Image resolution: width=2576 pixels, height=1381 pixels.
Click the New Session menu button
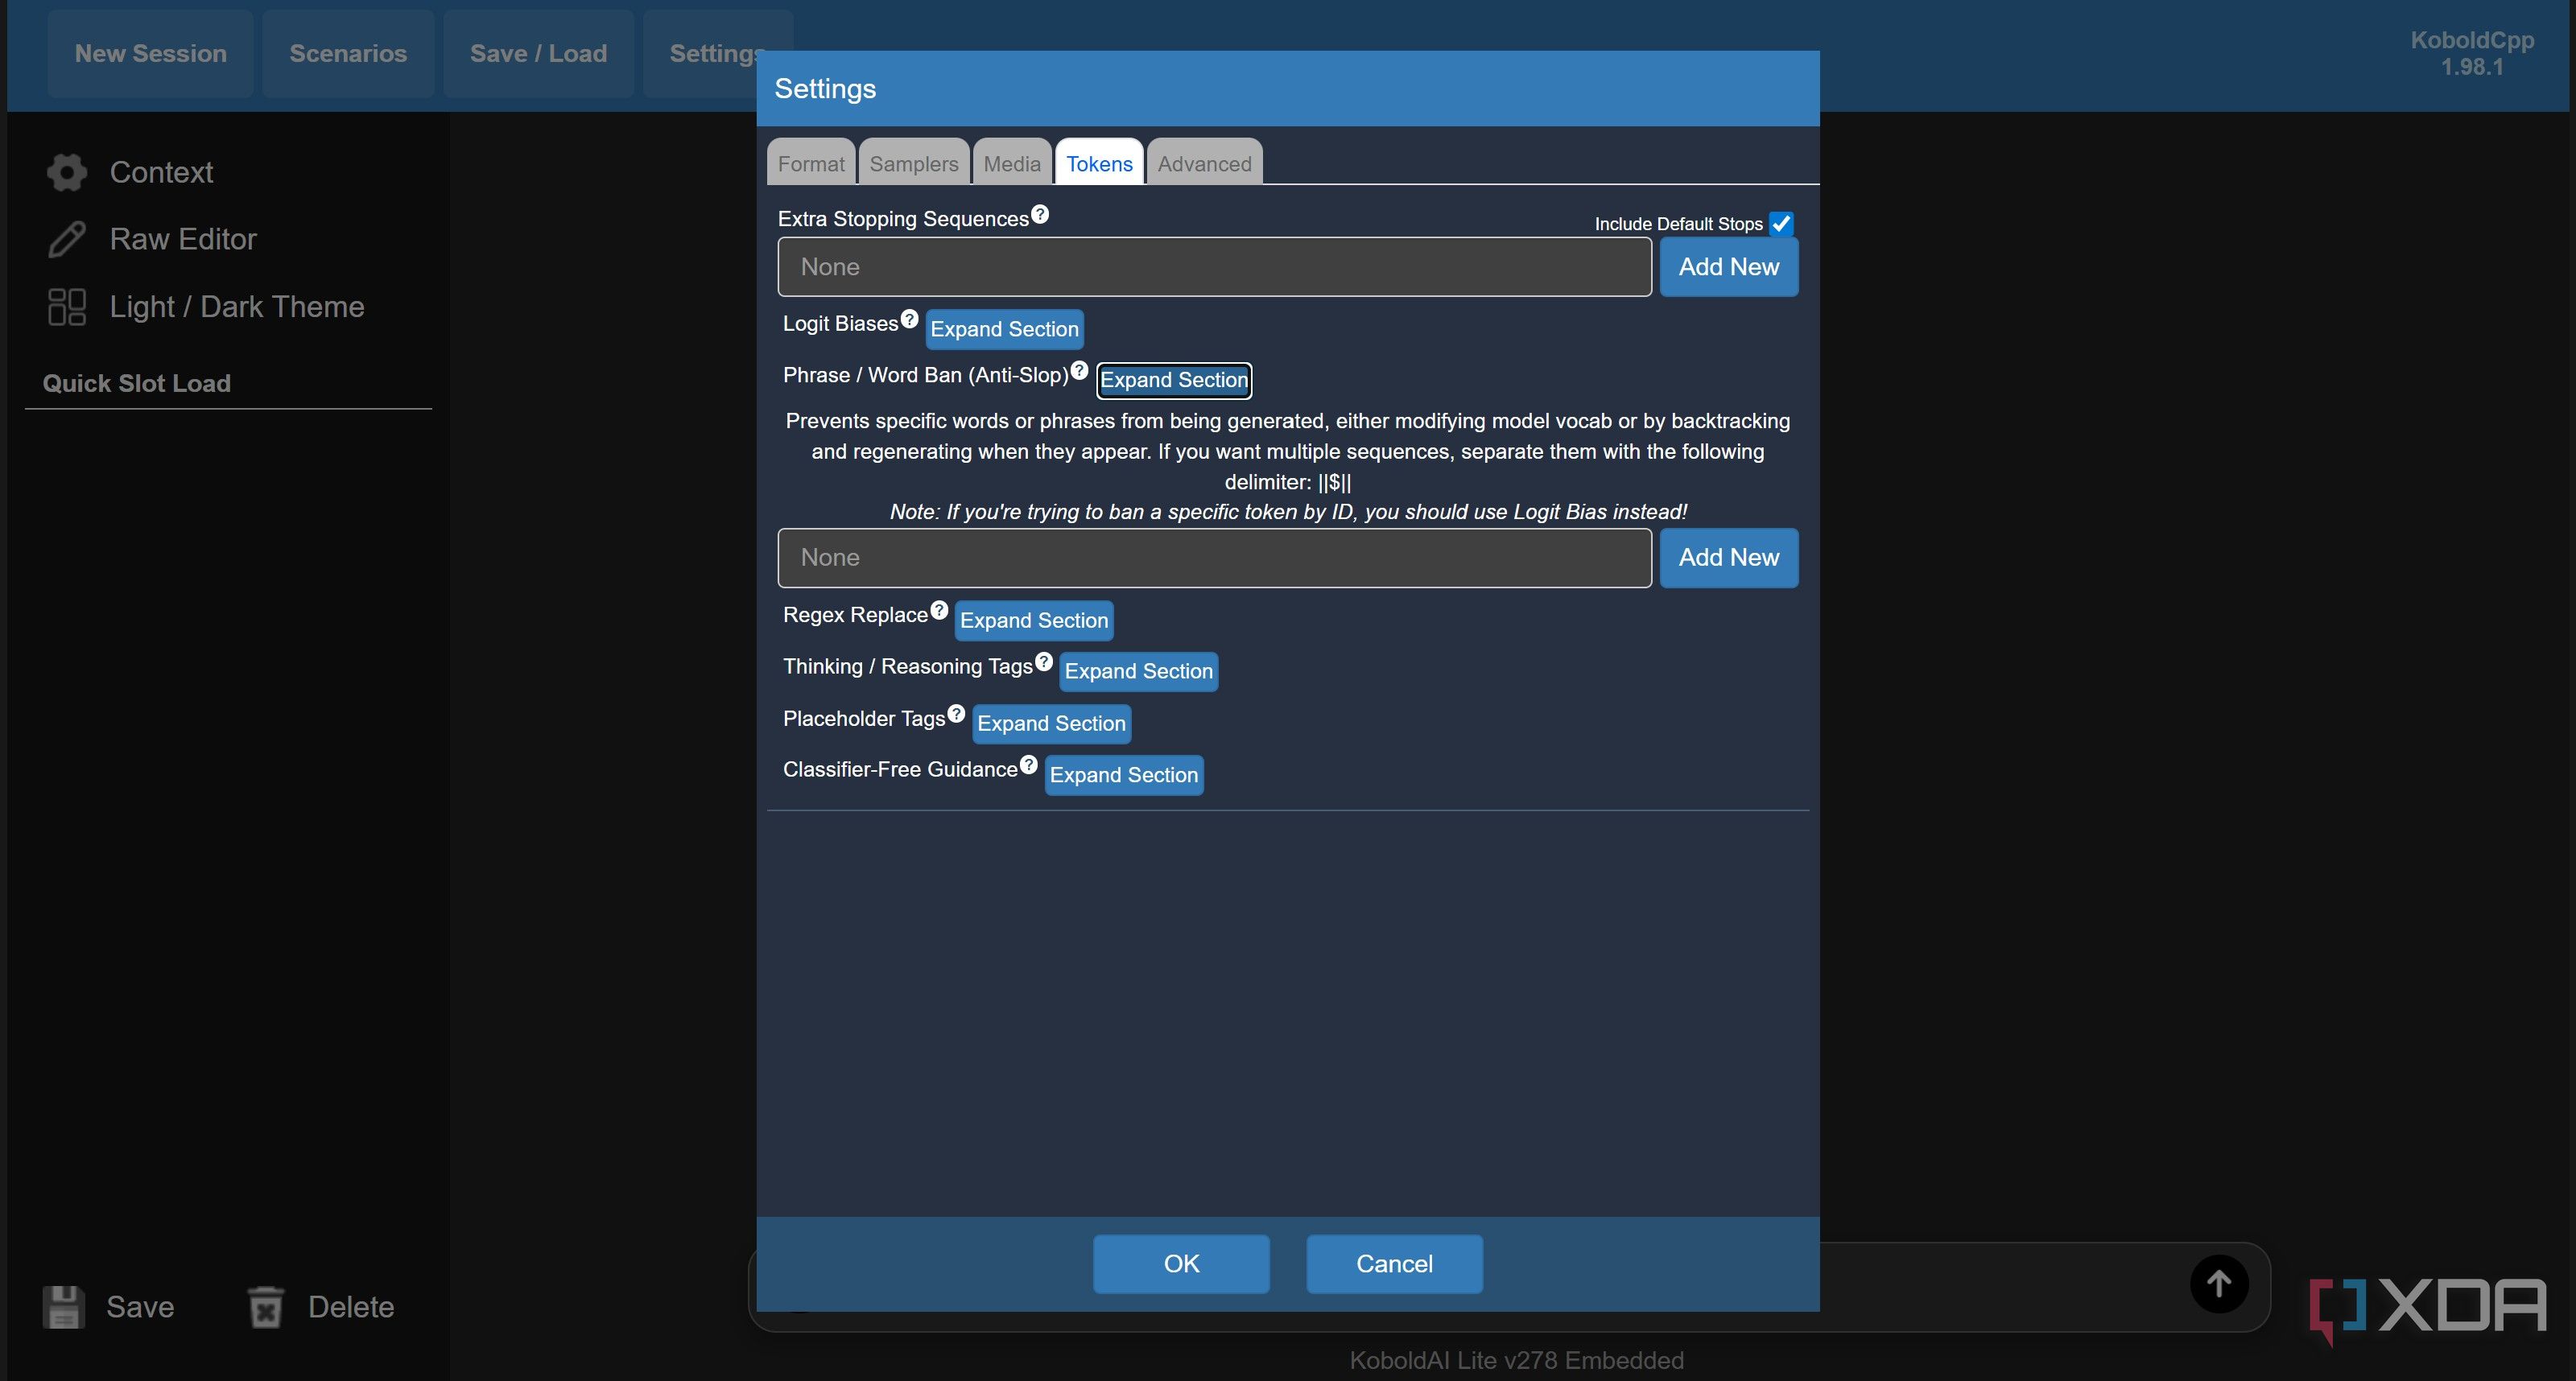point(151,54)
